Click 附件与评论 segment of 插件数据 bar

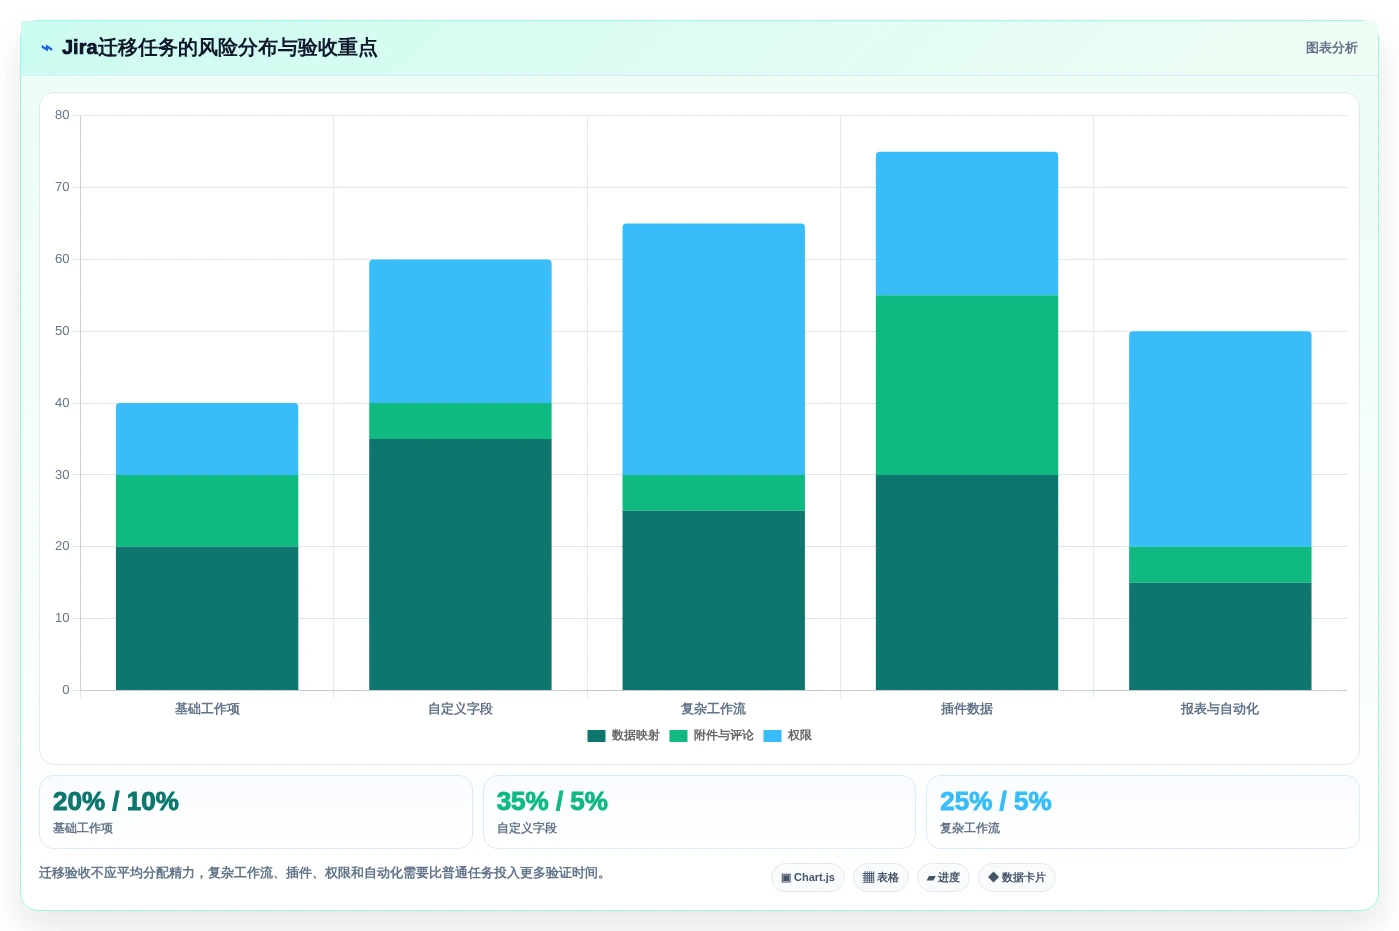click(967, 385)
